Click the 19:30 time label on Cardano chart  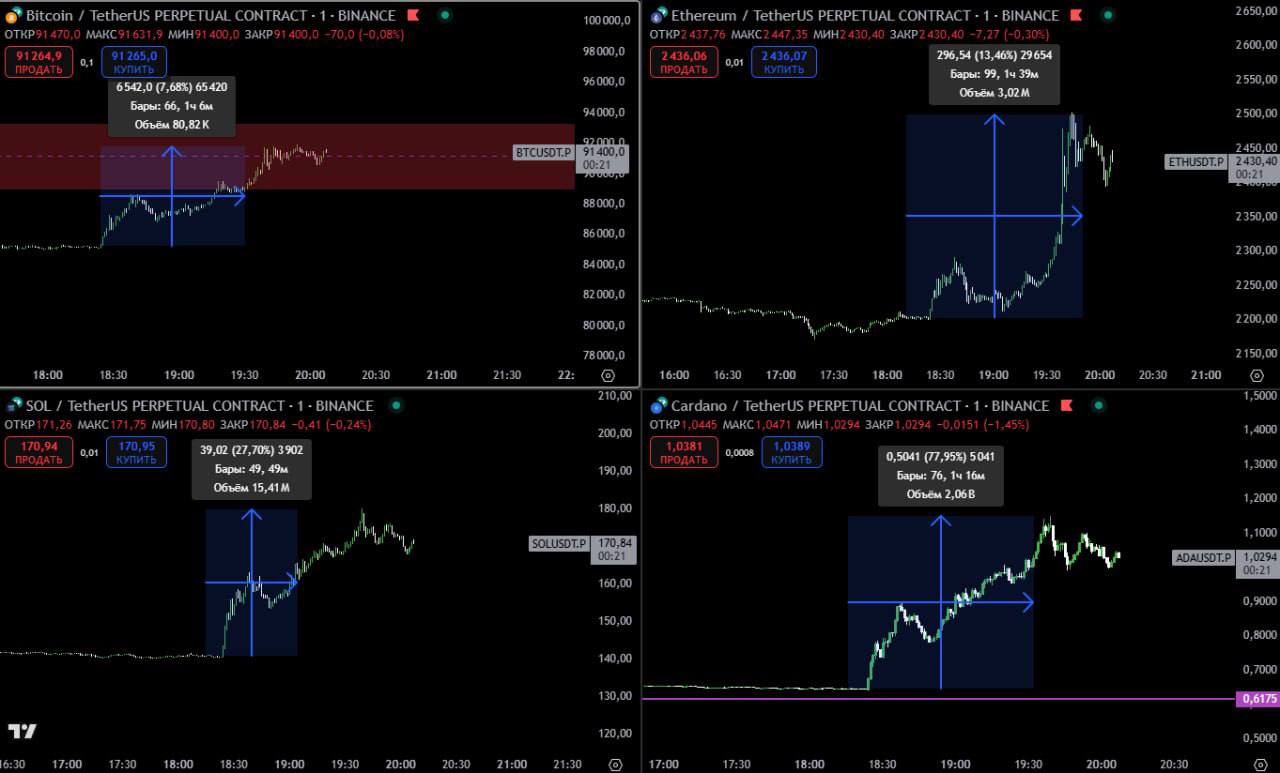(1029, 764)
